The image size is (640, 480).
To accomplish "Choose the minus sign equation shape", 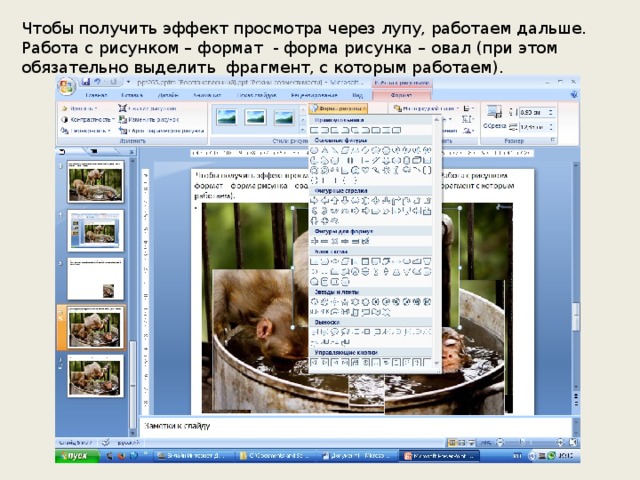I will 324,242.
